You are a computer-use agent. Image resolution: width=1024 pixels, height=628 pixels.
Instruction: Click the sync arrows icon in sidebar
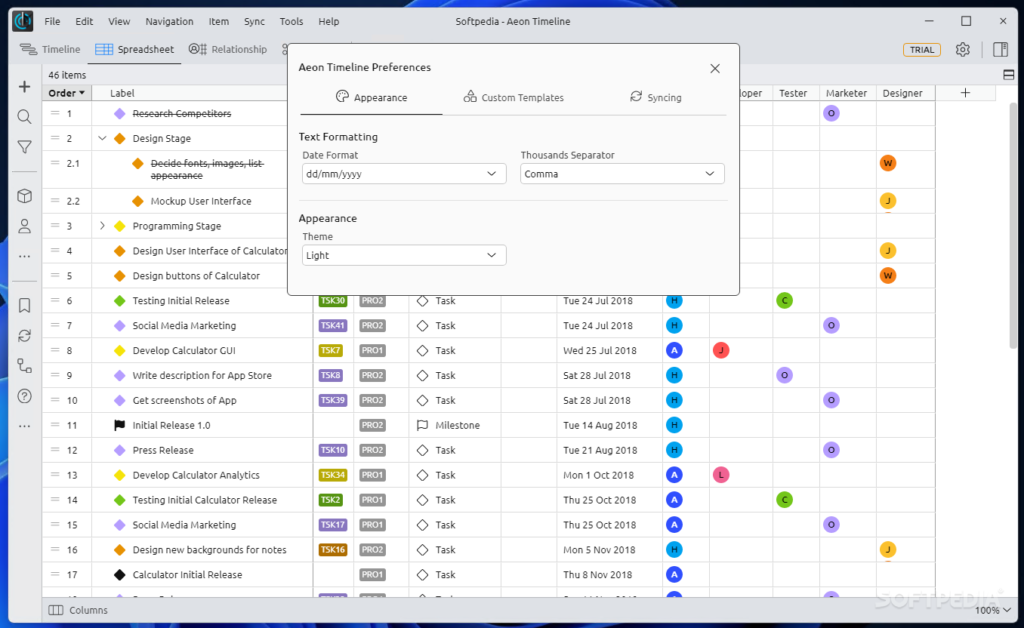click(x=24, y=336)
